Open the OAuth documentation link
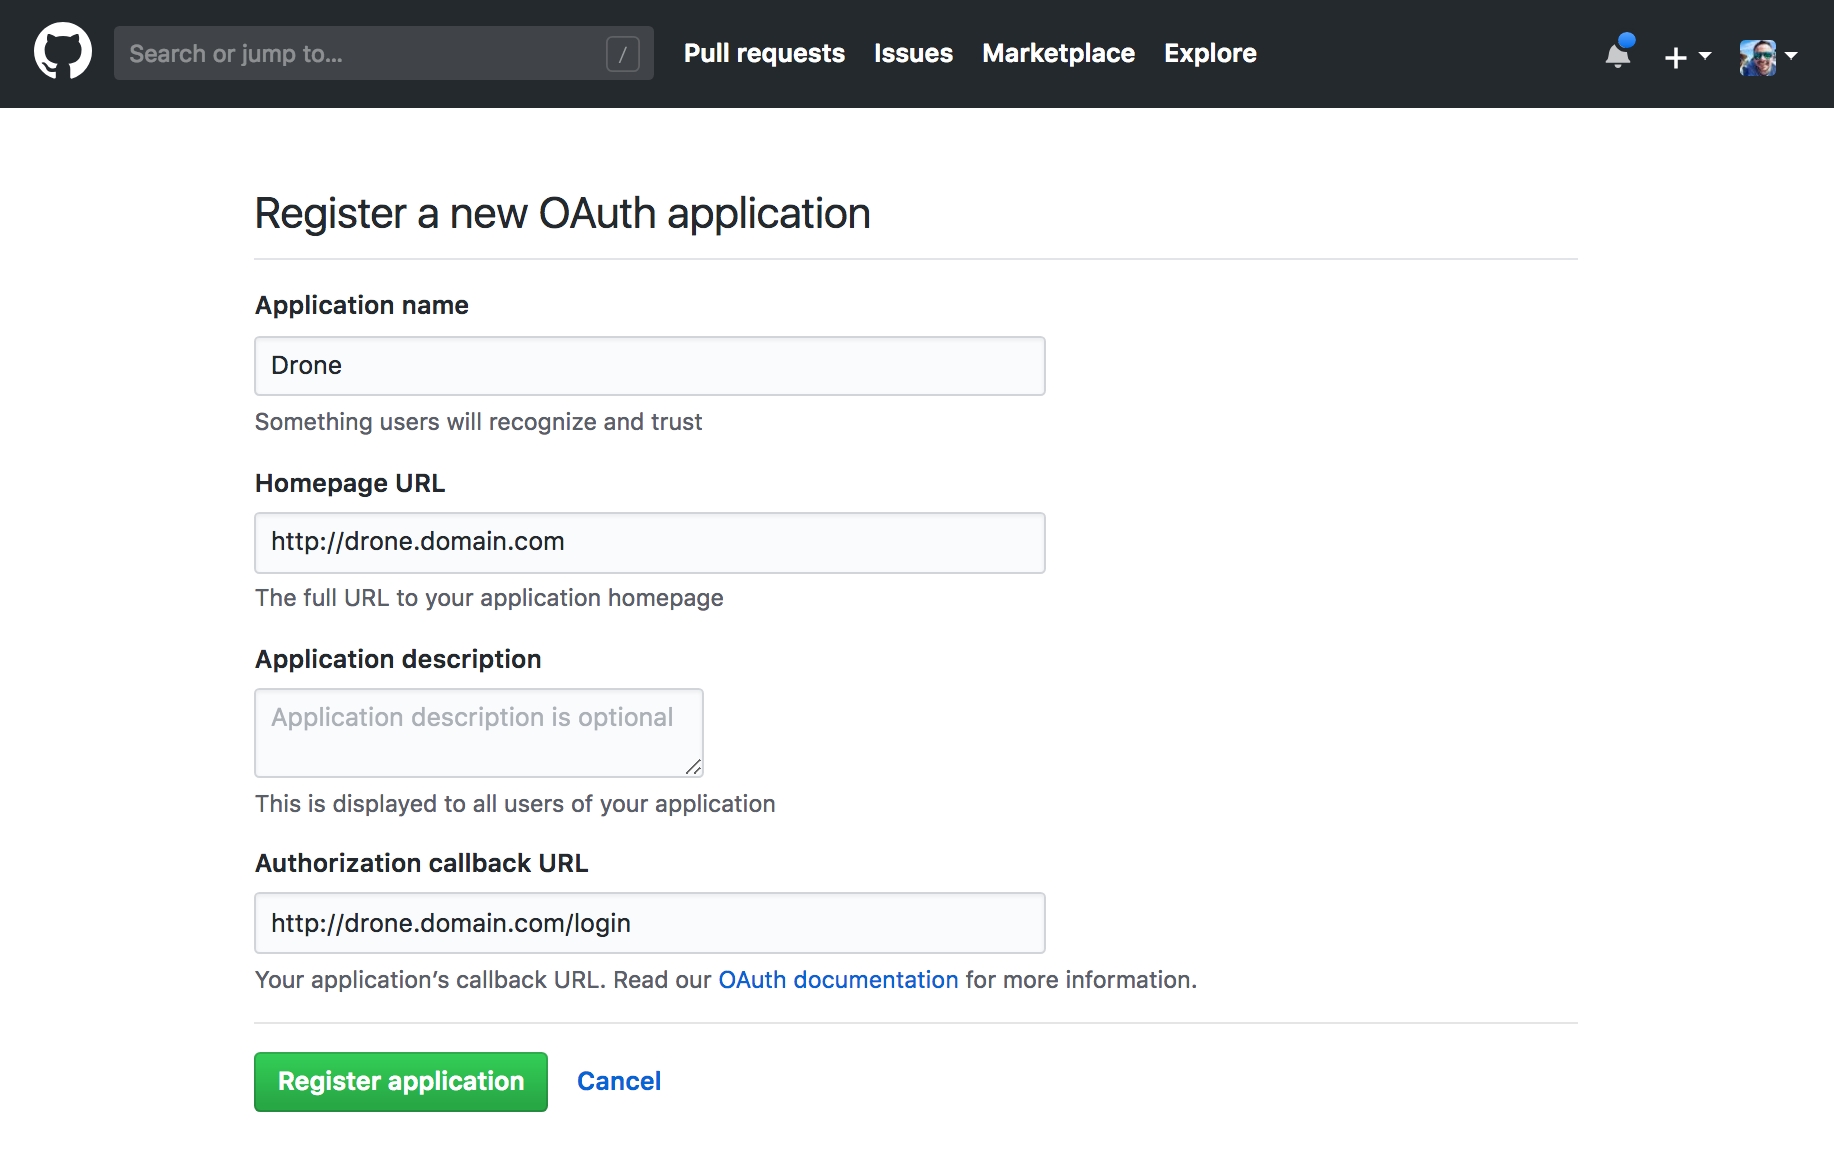Screen dimensions: 1834x1164 (838, 980)
